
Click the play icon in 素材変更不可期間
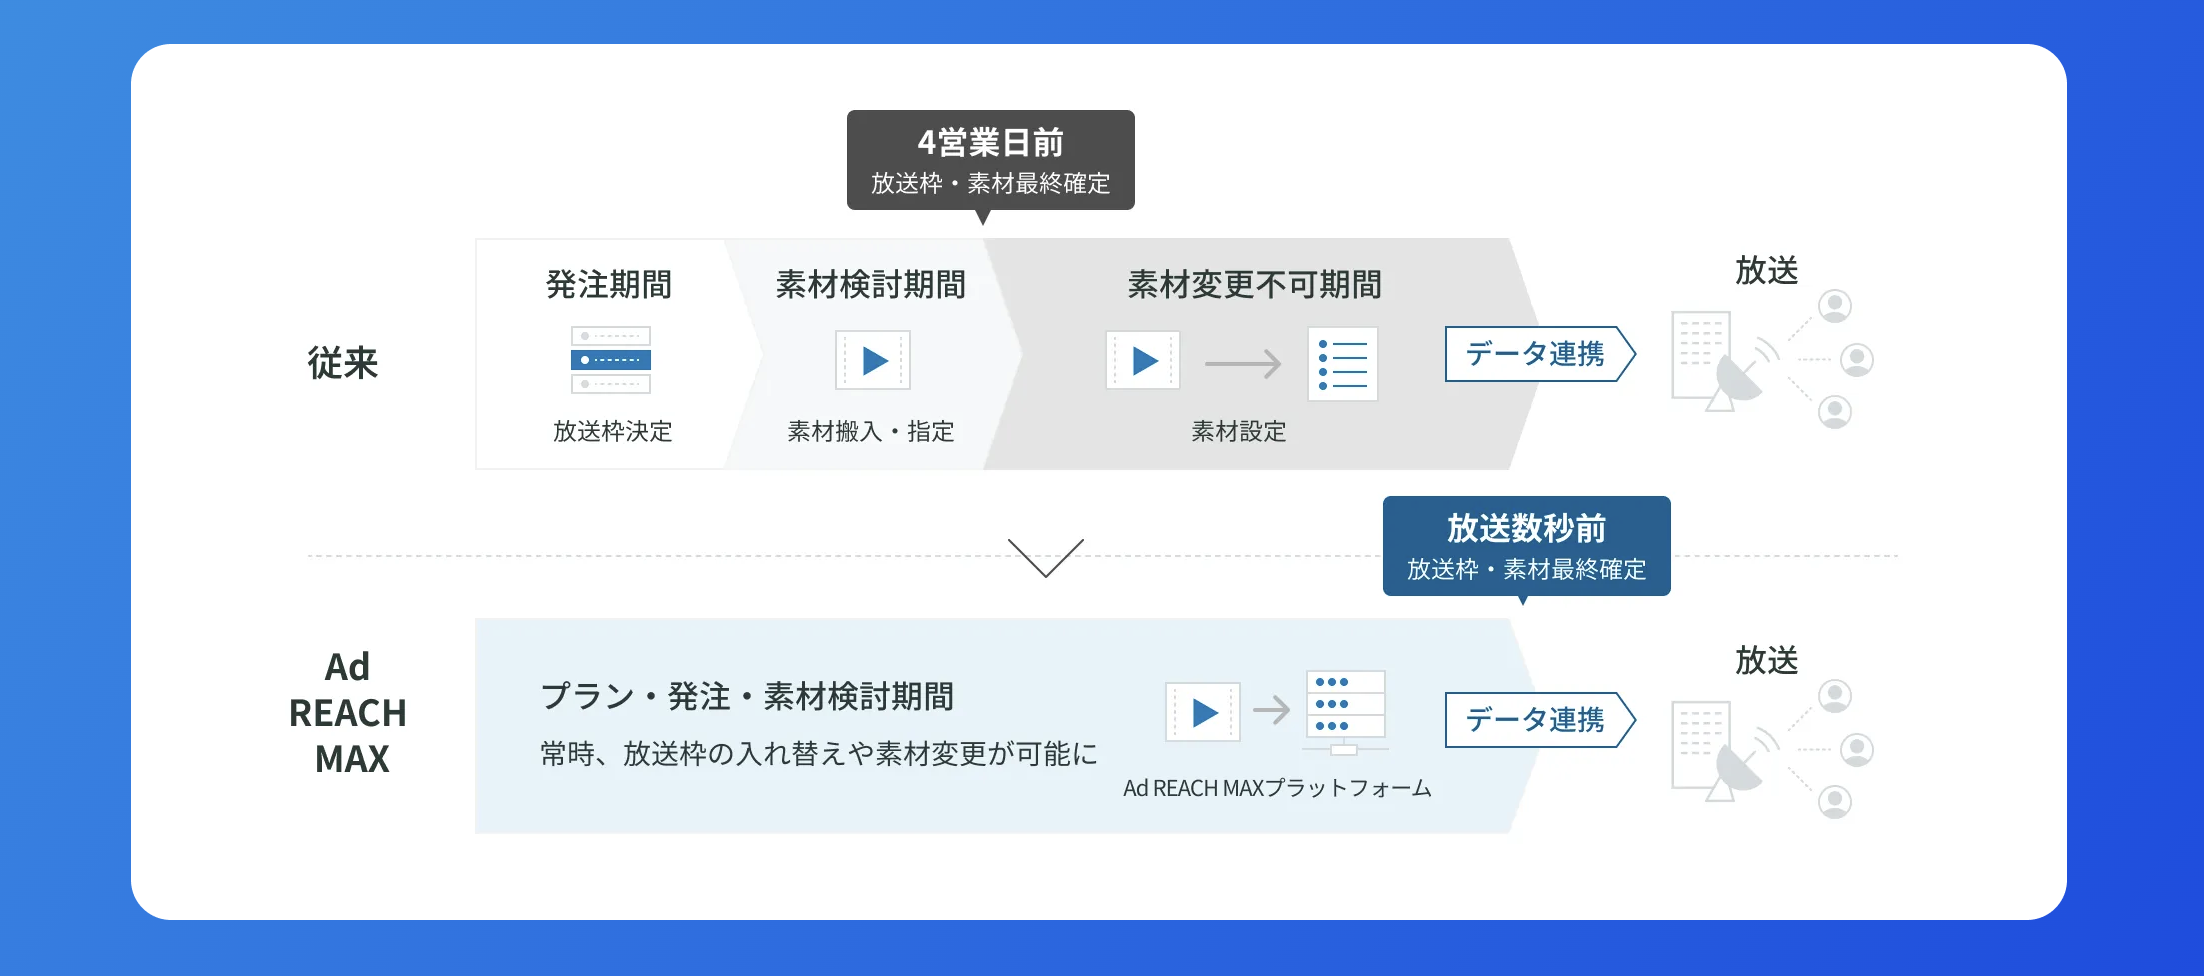(x=1143, y=360)
